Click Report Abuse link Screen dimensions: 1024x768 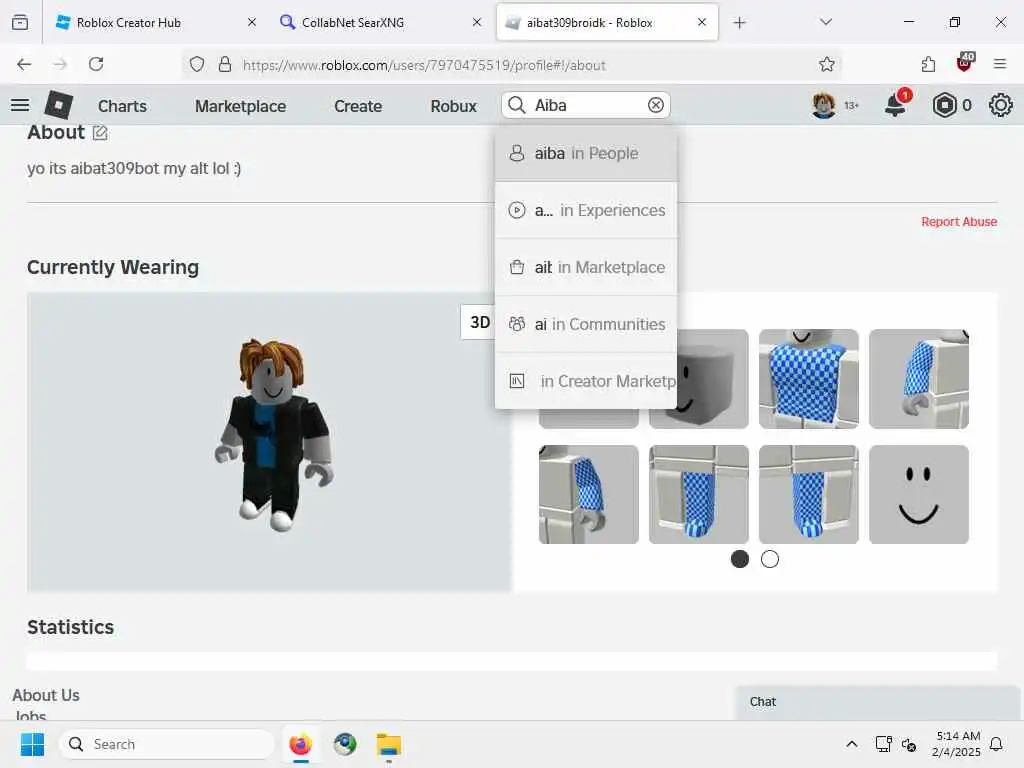tap(959, 221)
